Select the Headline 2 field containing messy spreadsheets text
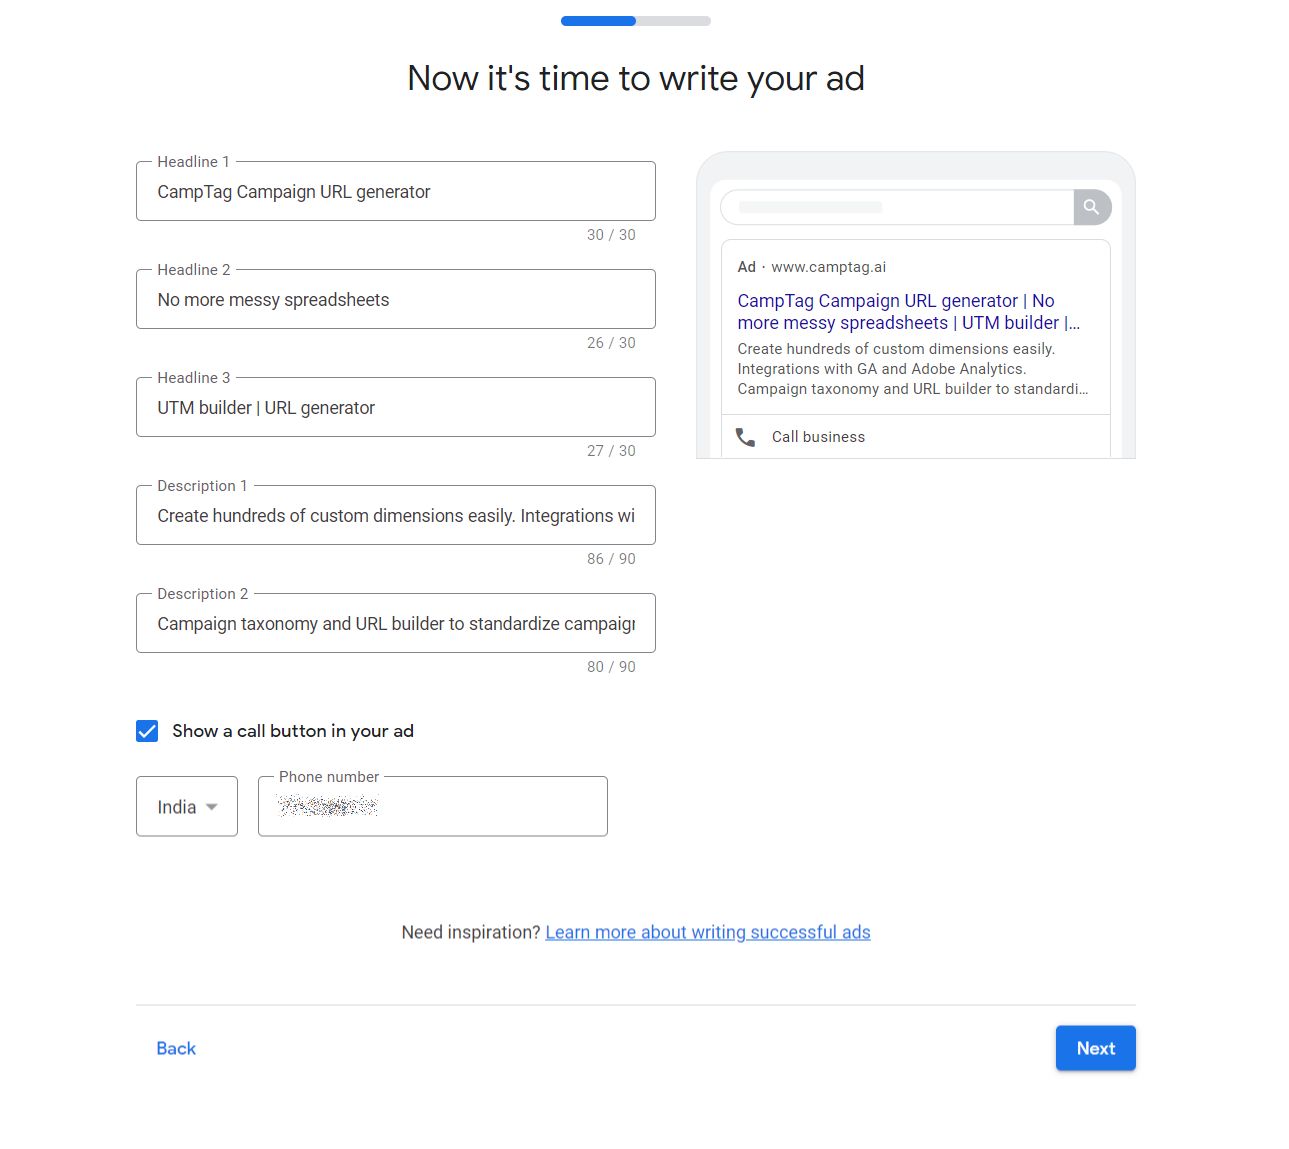 [395, 299]
